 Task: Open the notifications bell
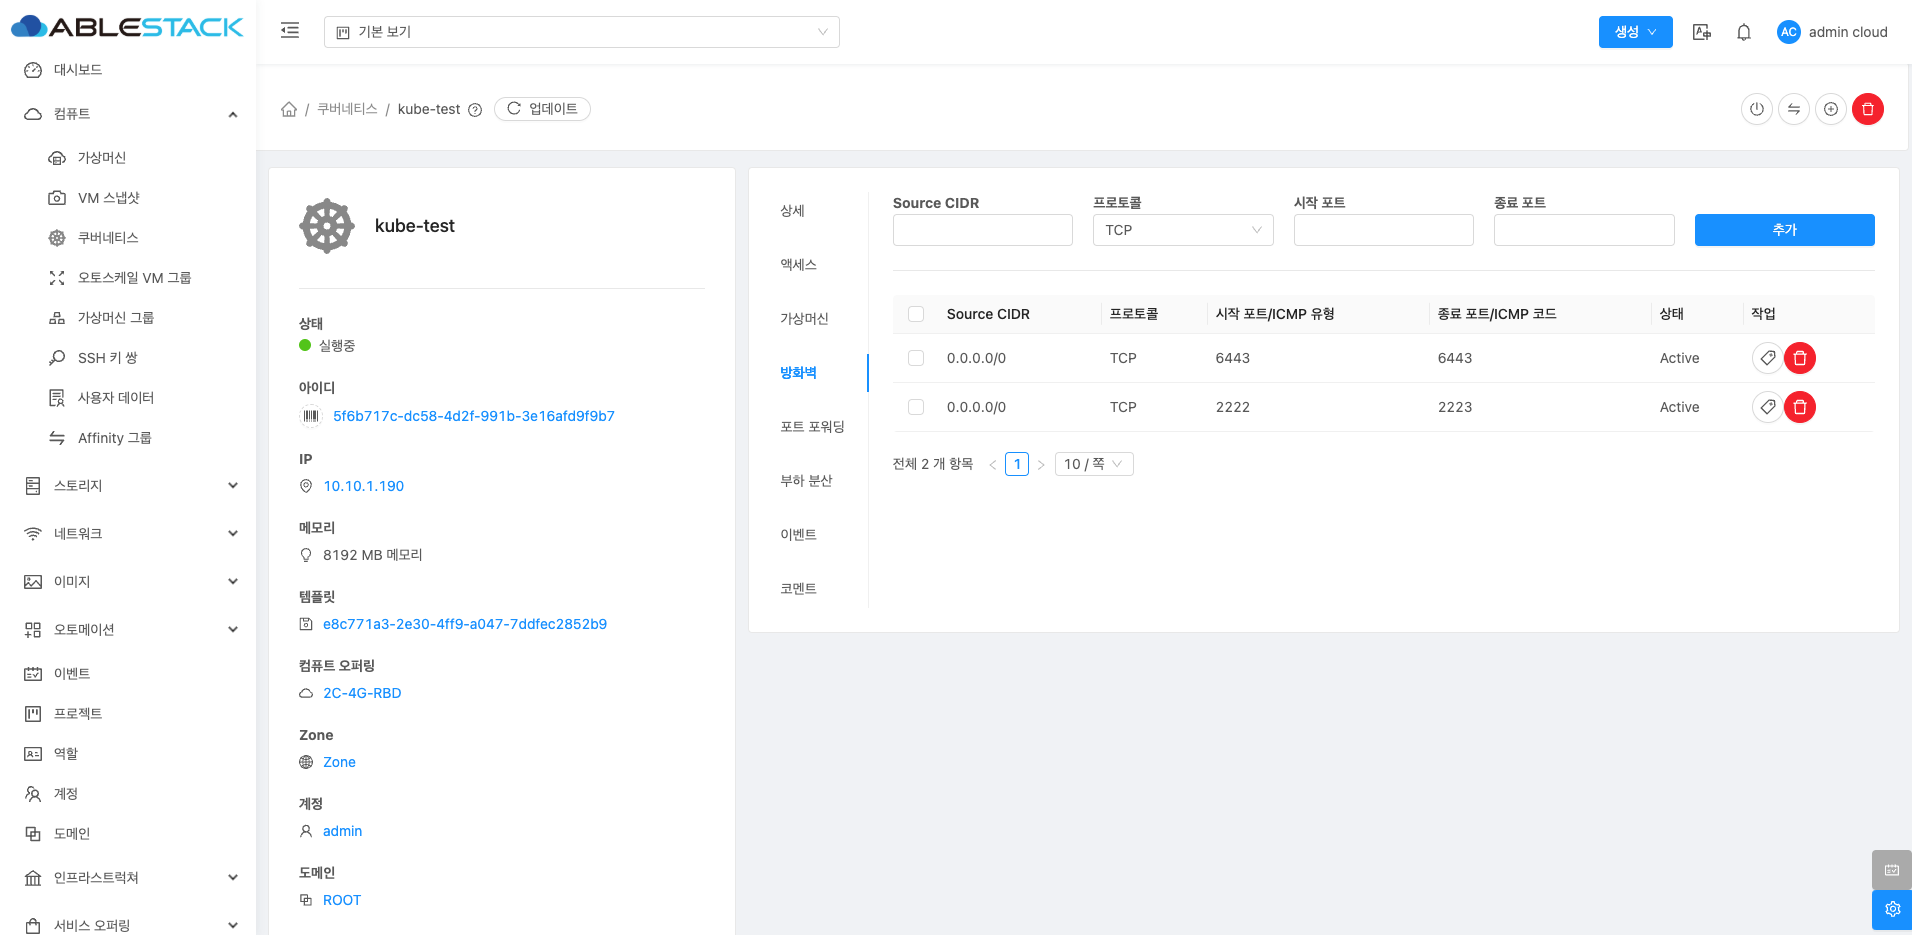pyautogui.click(x=1743, y=32)
